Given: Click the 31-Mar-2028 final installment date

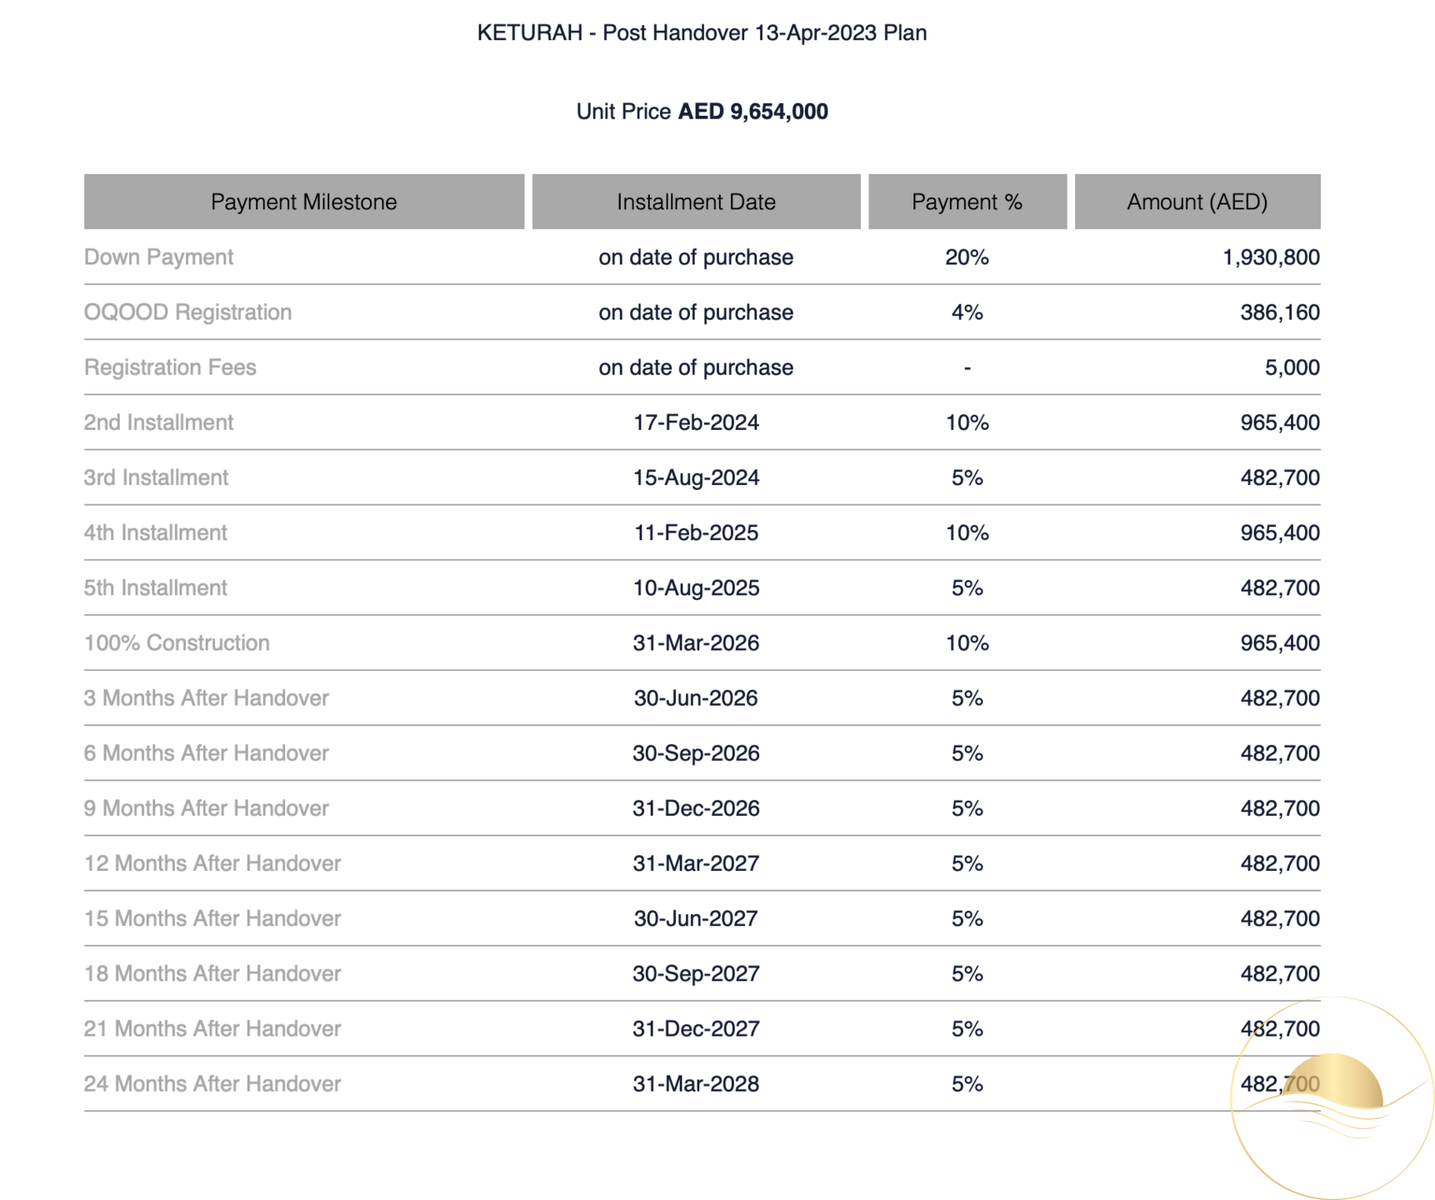Looking at the screenshot, I should (x=696, y=1083).
